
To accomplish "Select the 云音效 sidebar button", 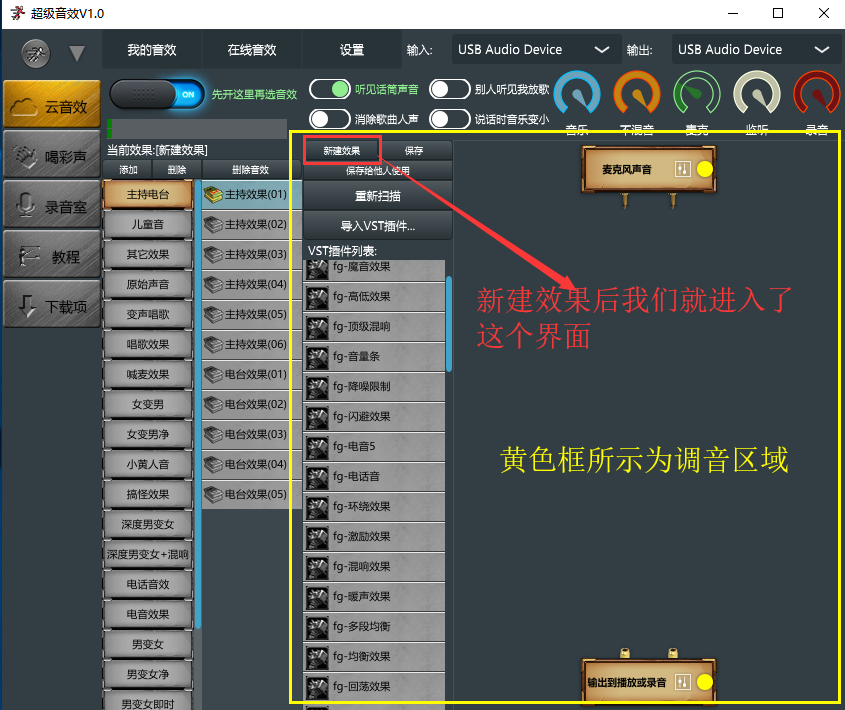I will tap(52, 105).
